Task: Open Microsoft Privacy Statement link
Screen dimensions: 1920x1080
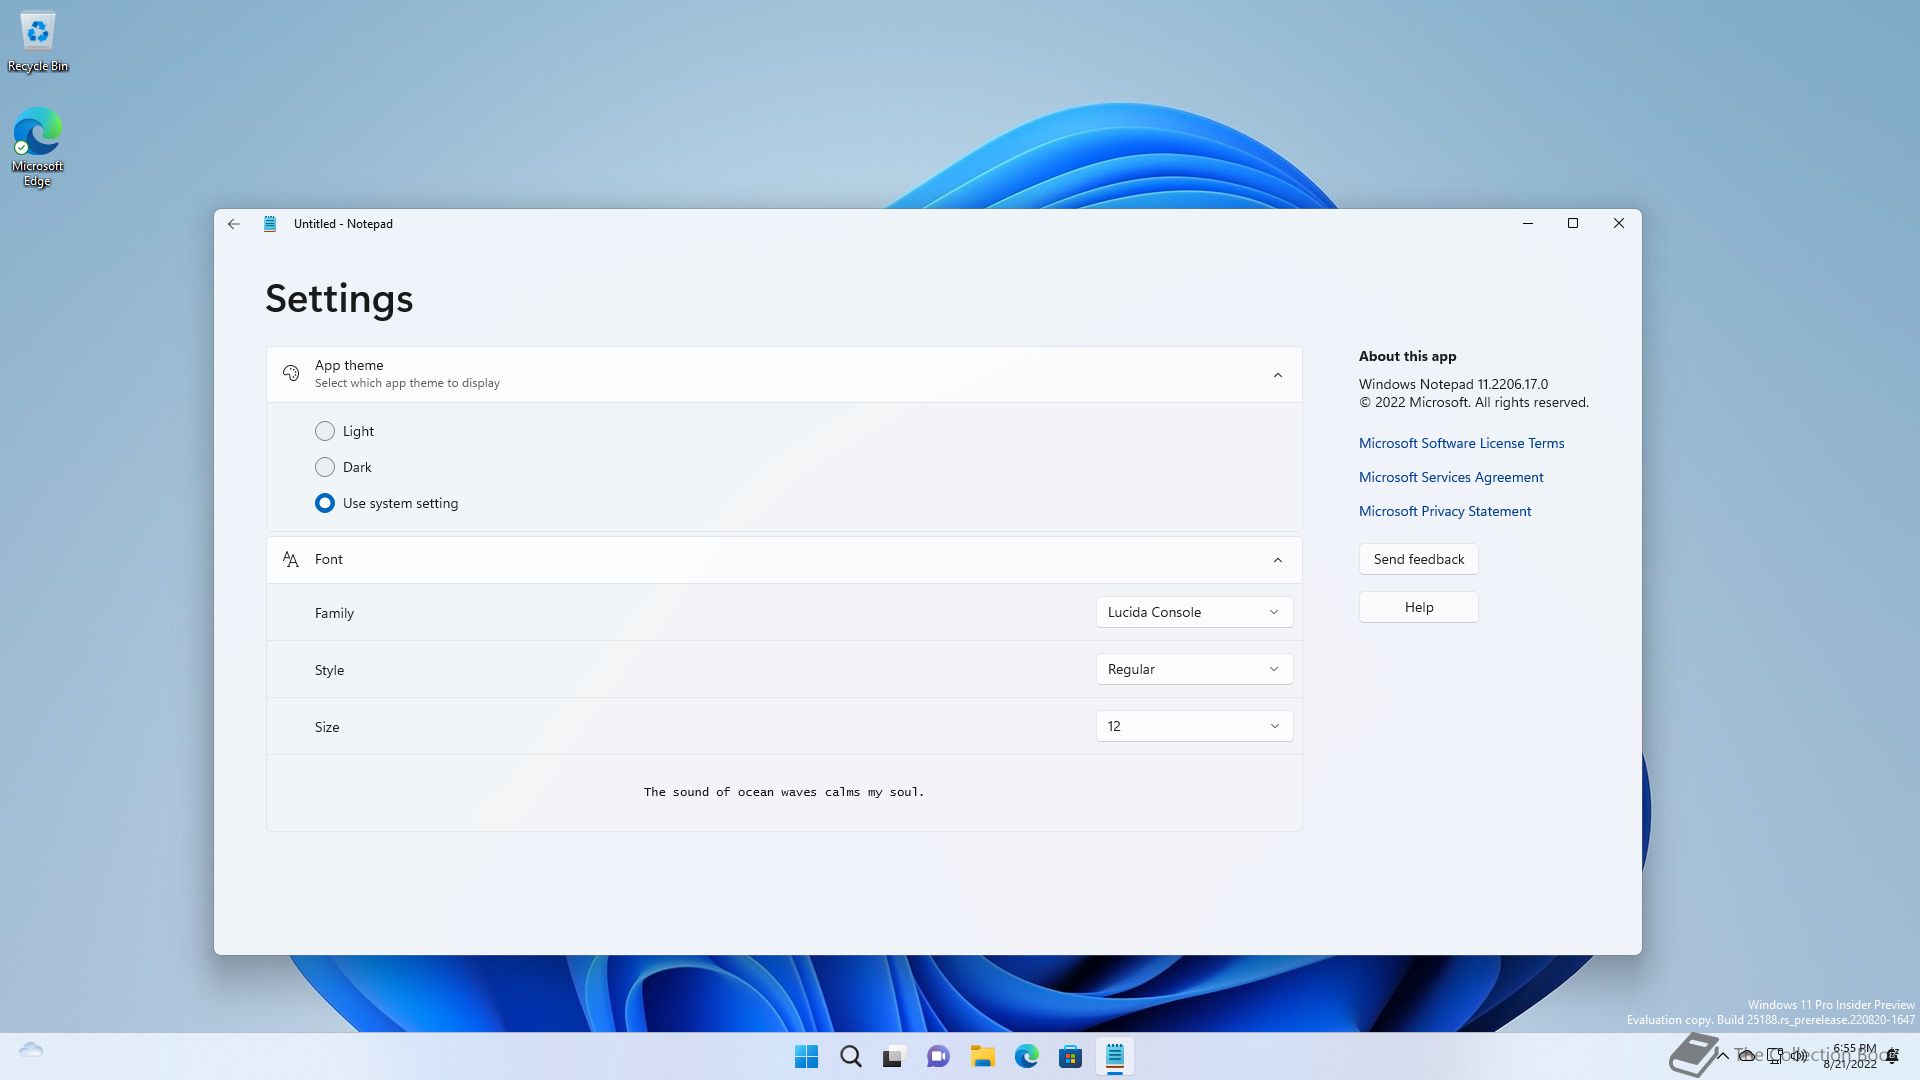Action: (x=1444, y=511)
